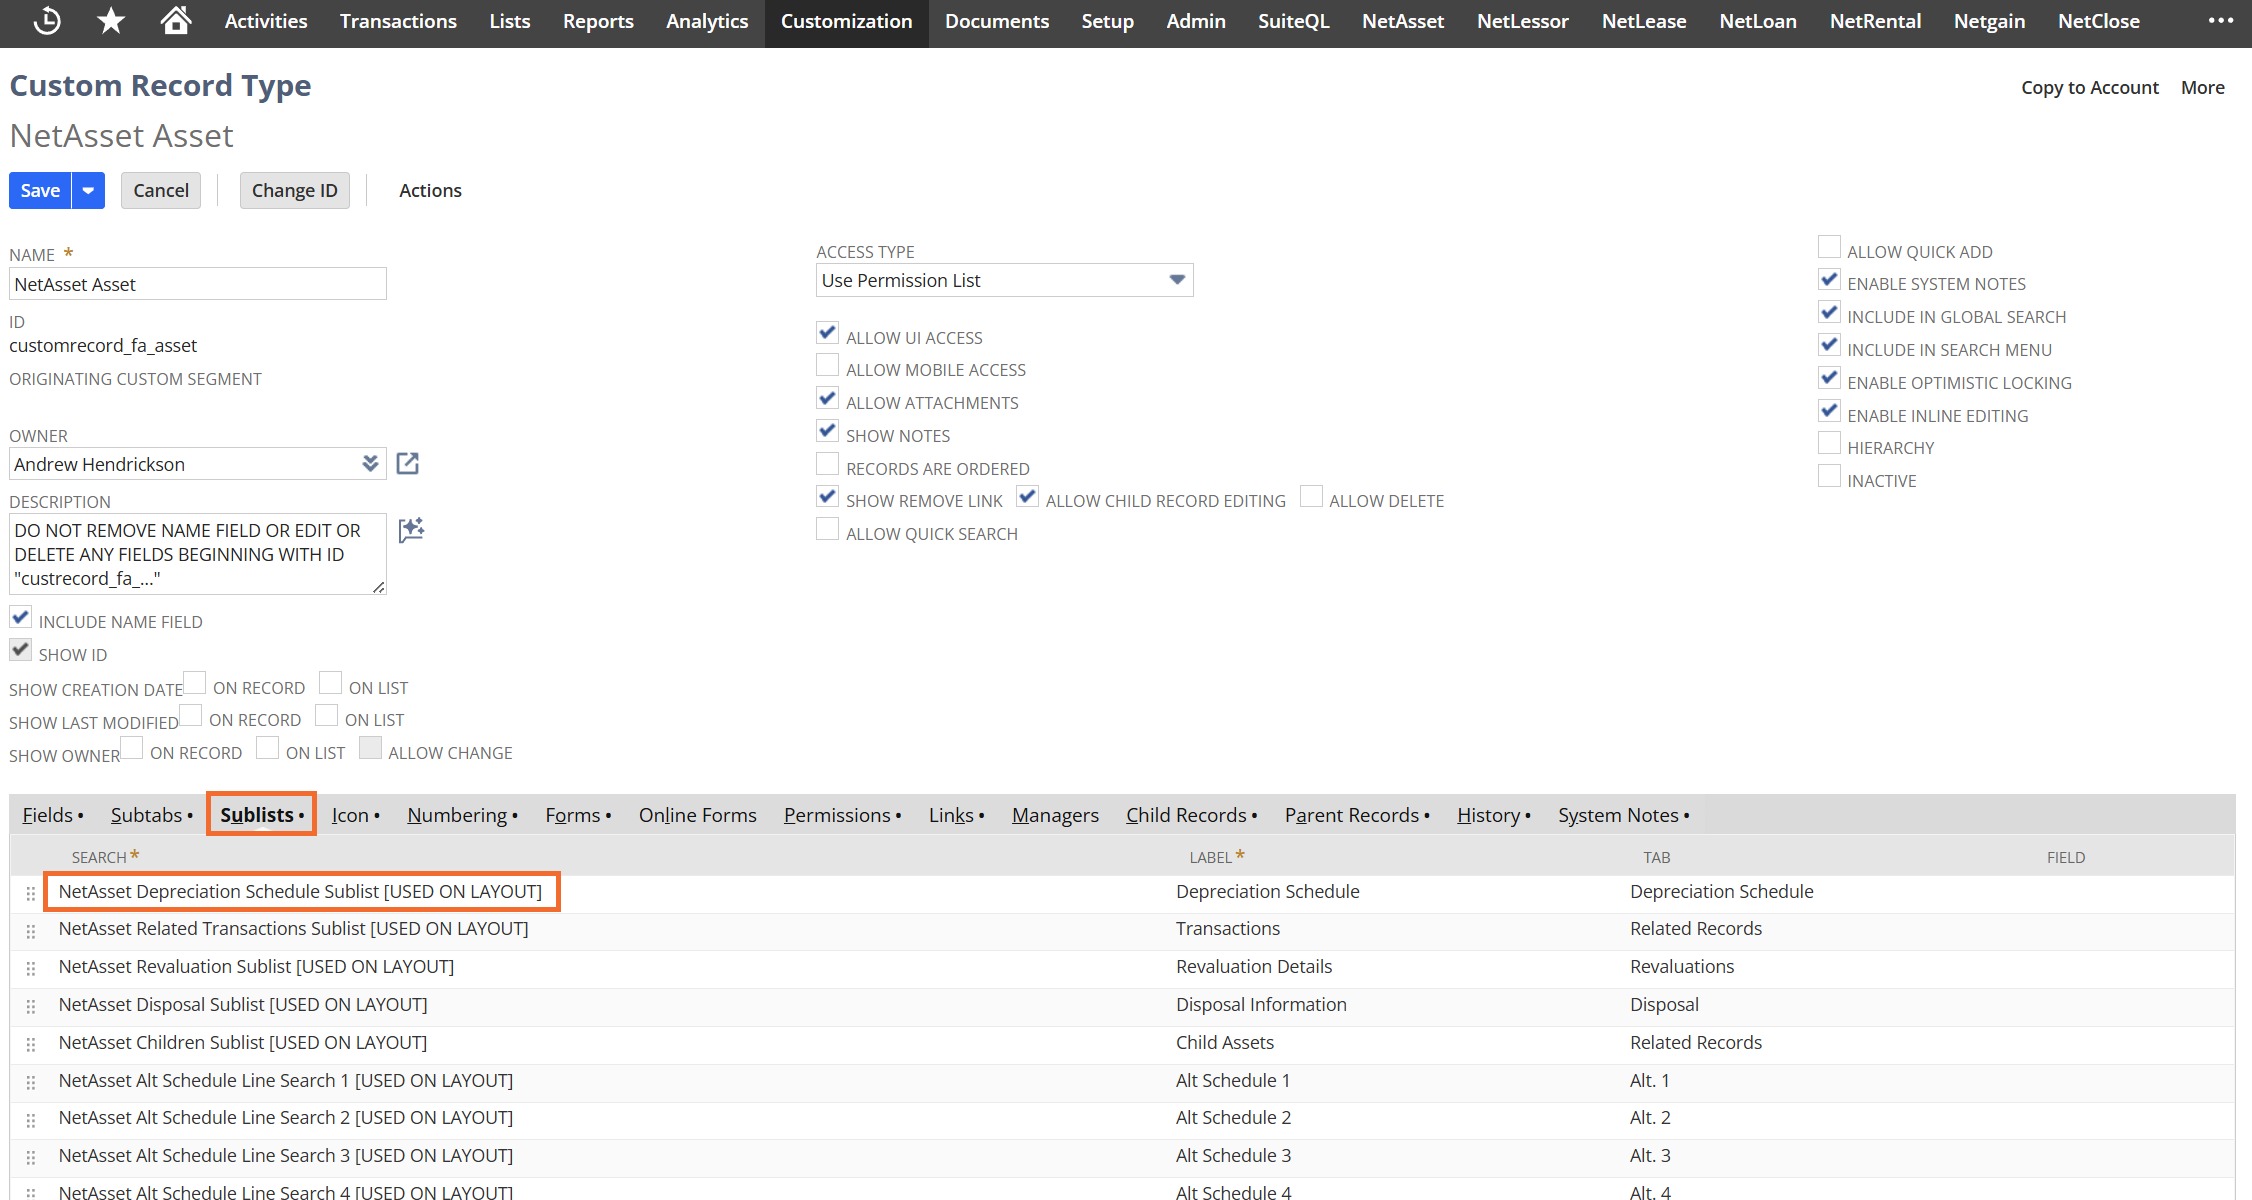Click the Name input field
This screenshot has width=2252, height=1200.
pos(198,284)
